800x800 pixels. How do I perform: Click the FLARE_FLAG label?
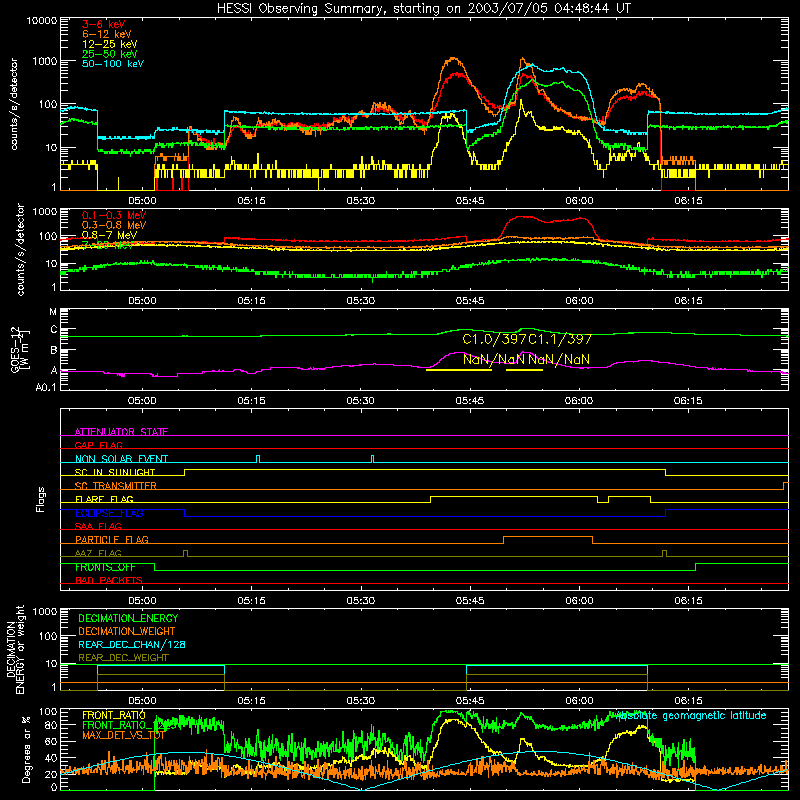coord(104,499)
